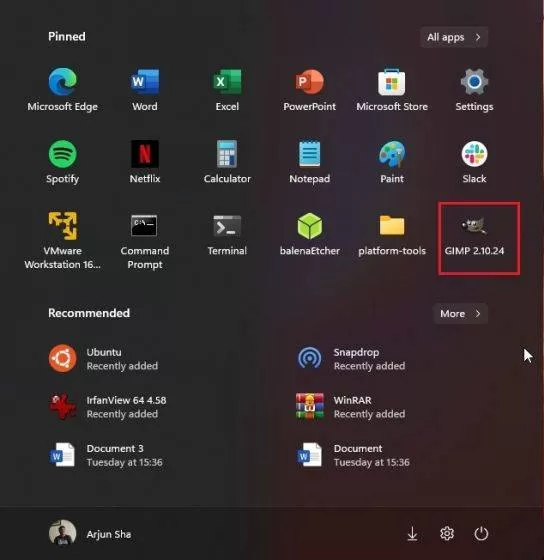Open the Terminal pinned app
This screenshot has height=560, width=544.
tap(227, 234)
